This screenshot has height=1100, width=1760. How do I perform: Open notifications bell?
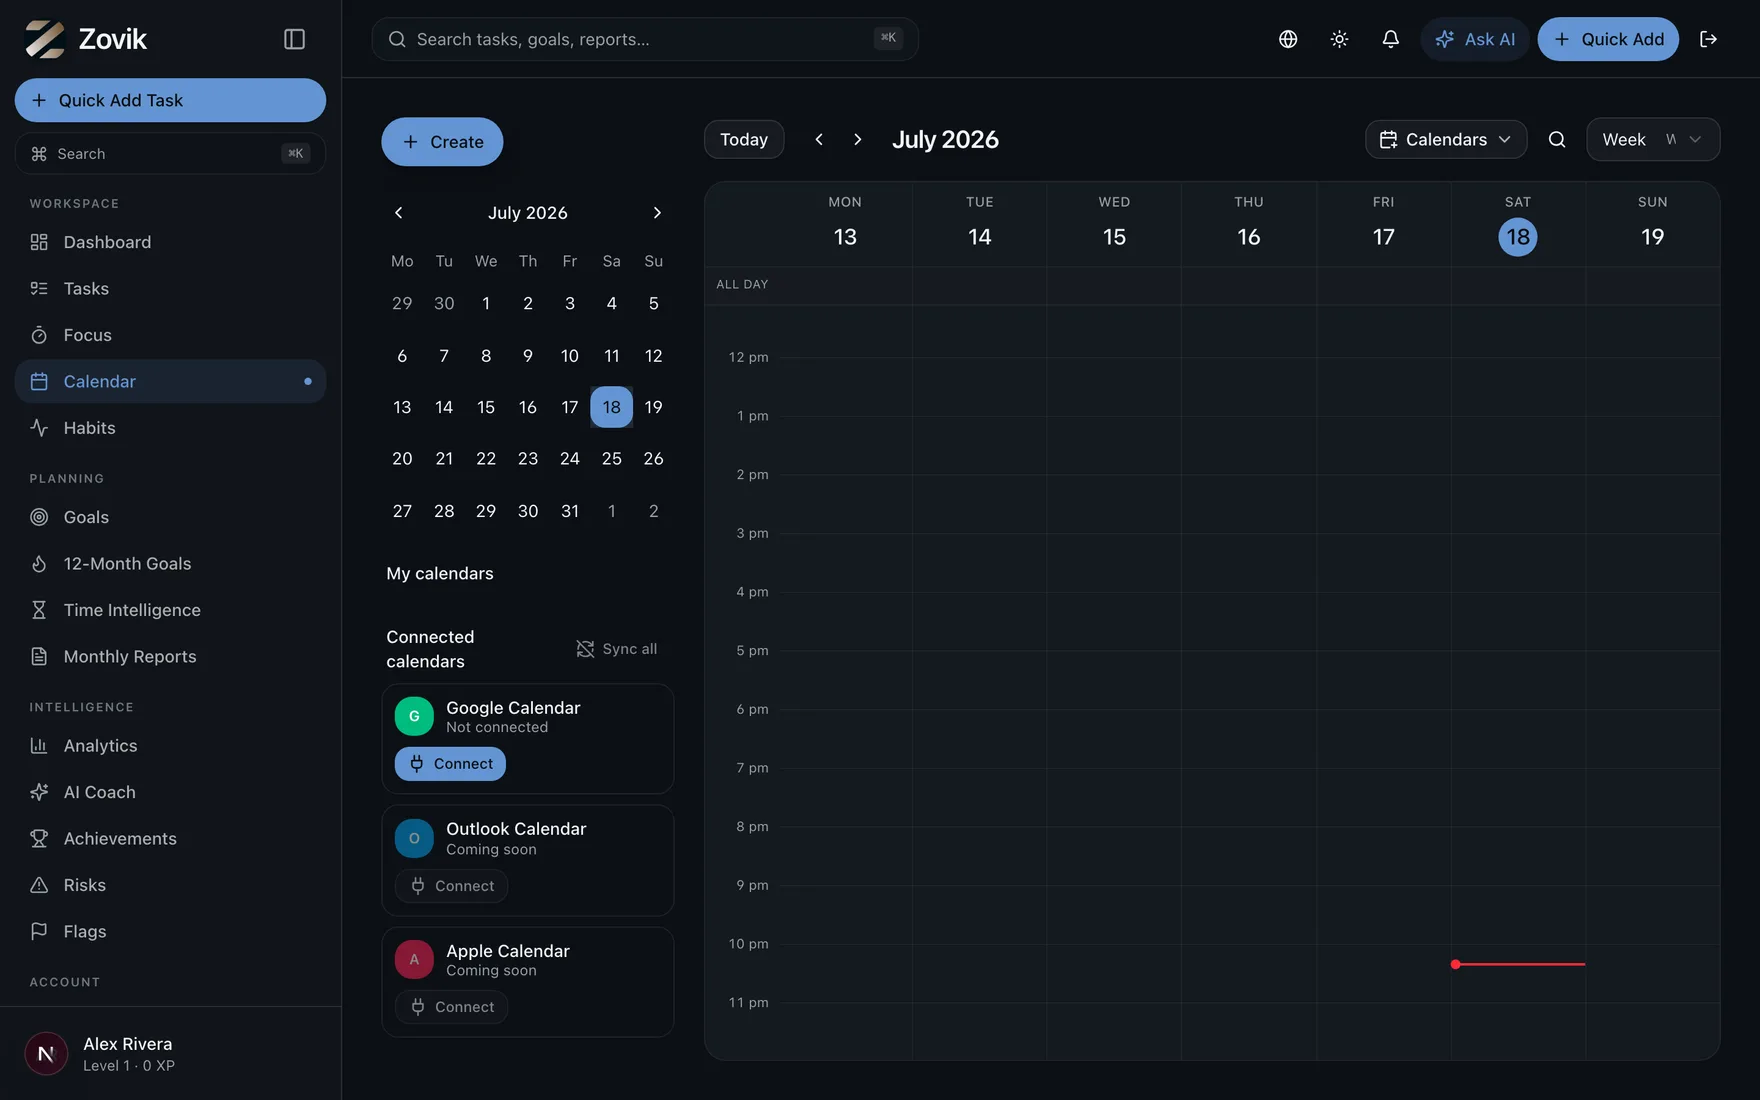(1390, 39)
